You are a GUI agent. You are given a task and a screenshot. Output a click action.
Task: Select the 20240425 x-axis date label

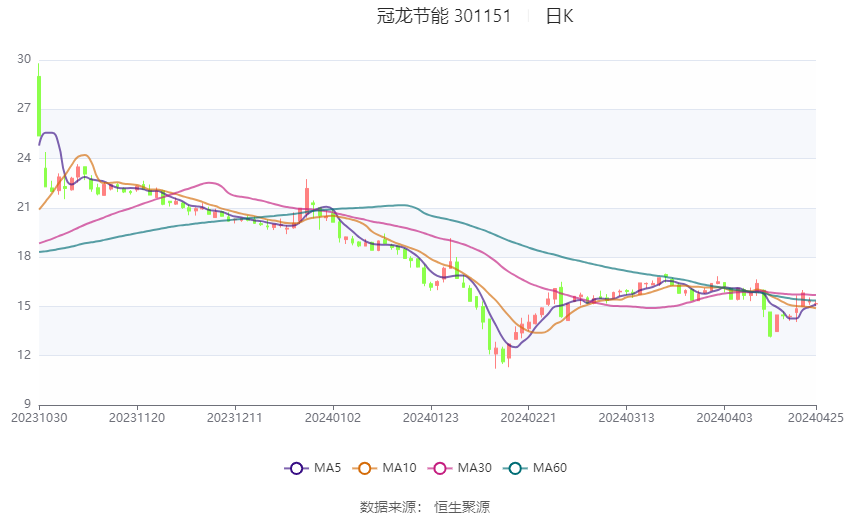[x=816, y=418]
